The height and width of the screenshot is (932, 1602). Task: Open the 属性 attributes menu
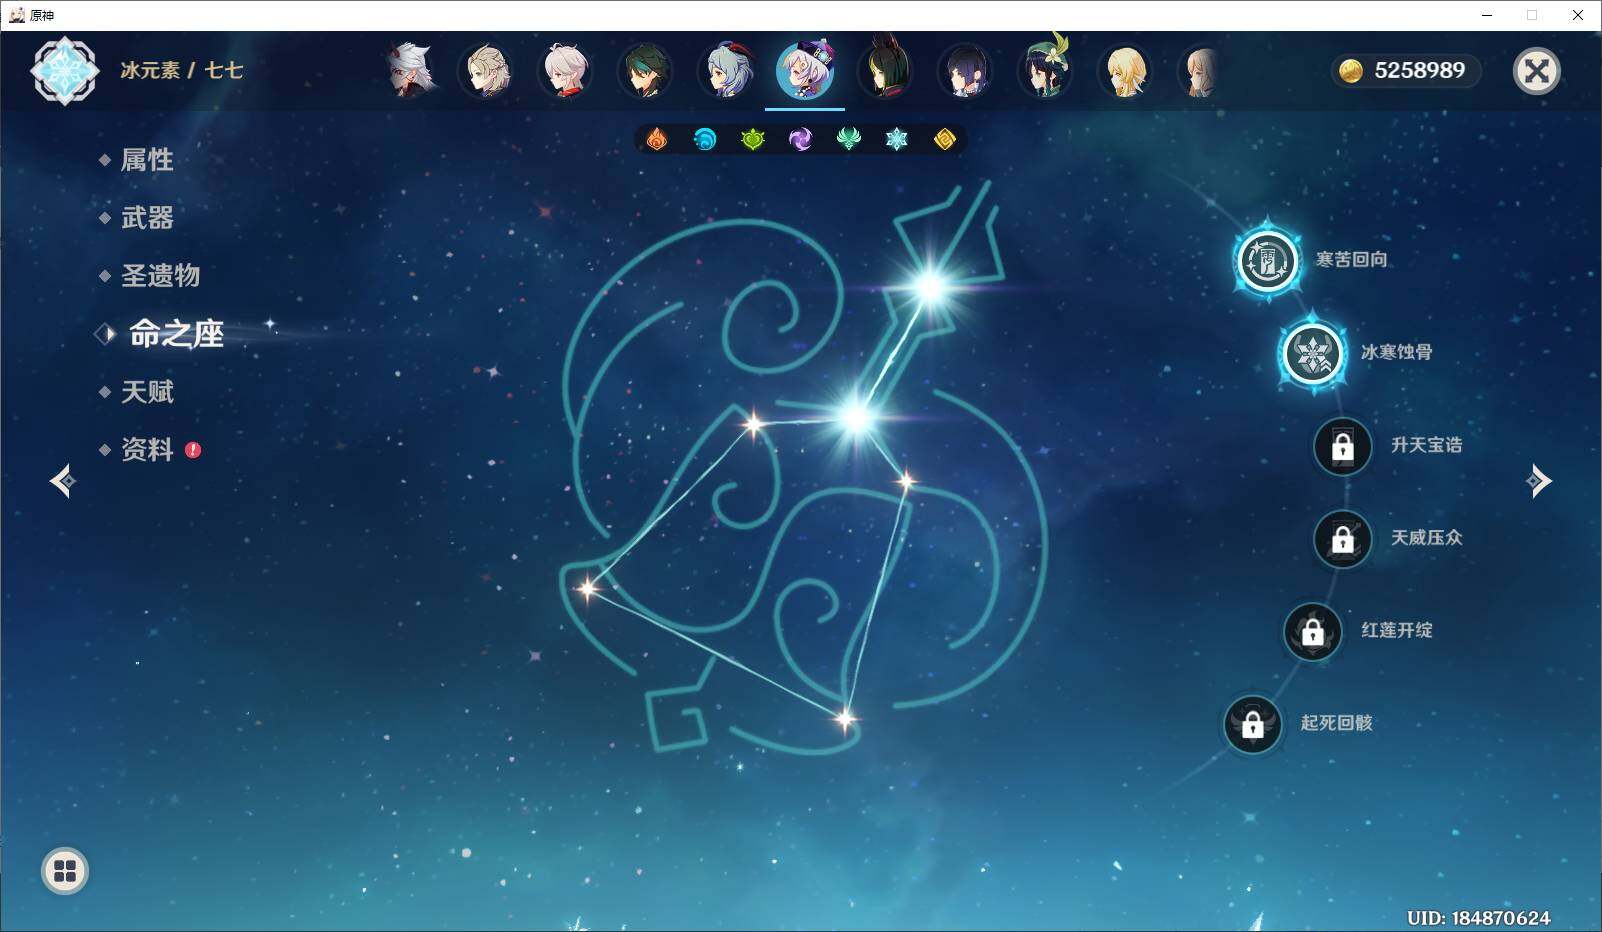[x=147, y=160]
